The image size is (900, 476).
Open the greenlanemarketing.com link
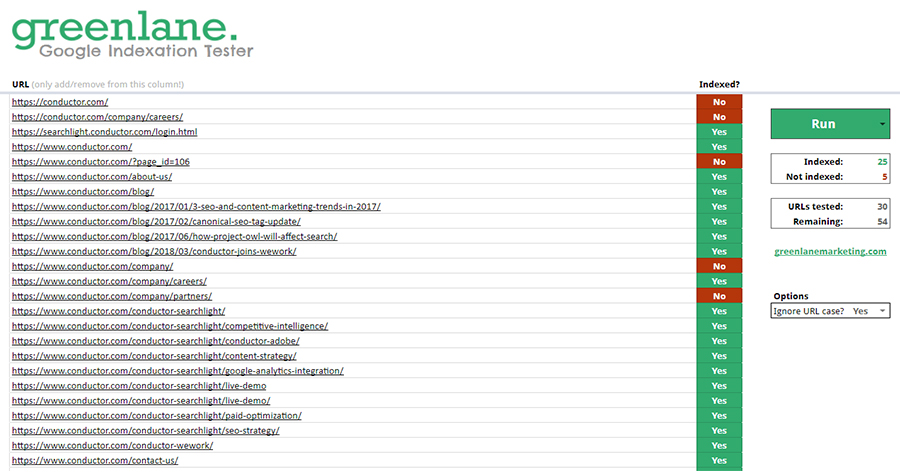pyautogui.click(x=830, y=251)
